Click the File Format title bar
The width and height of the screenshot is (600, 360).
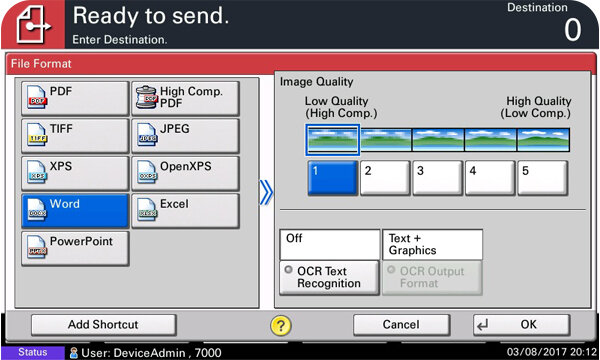click(x=301, y=64)
